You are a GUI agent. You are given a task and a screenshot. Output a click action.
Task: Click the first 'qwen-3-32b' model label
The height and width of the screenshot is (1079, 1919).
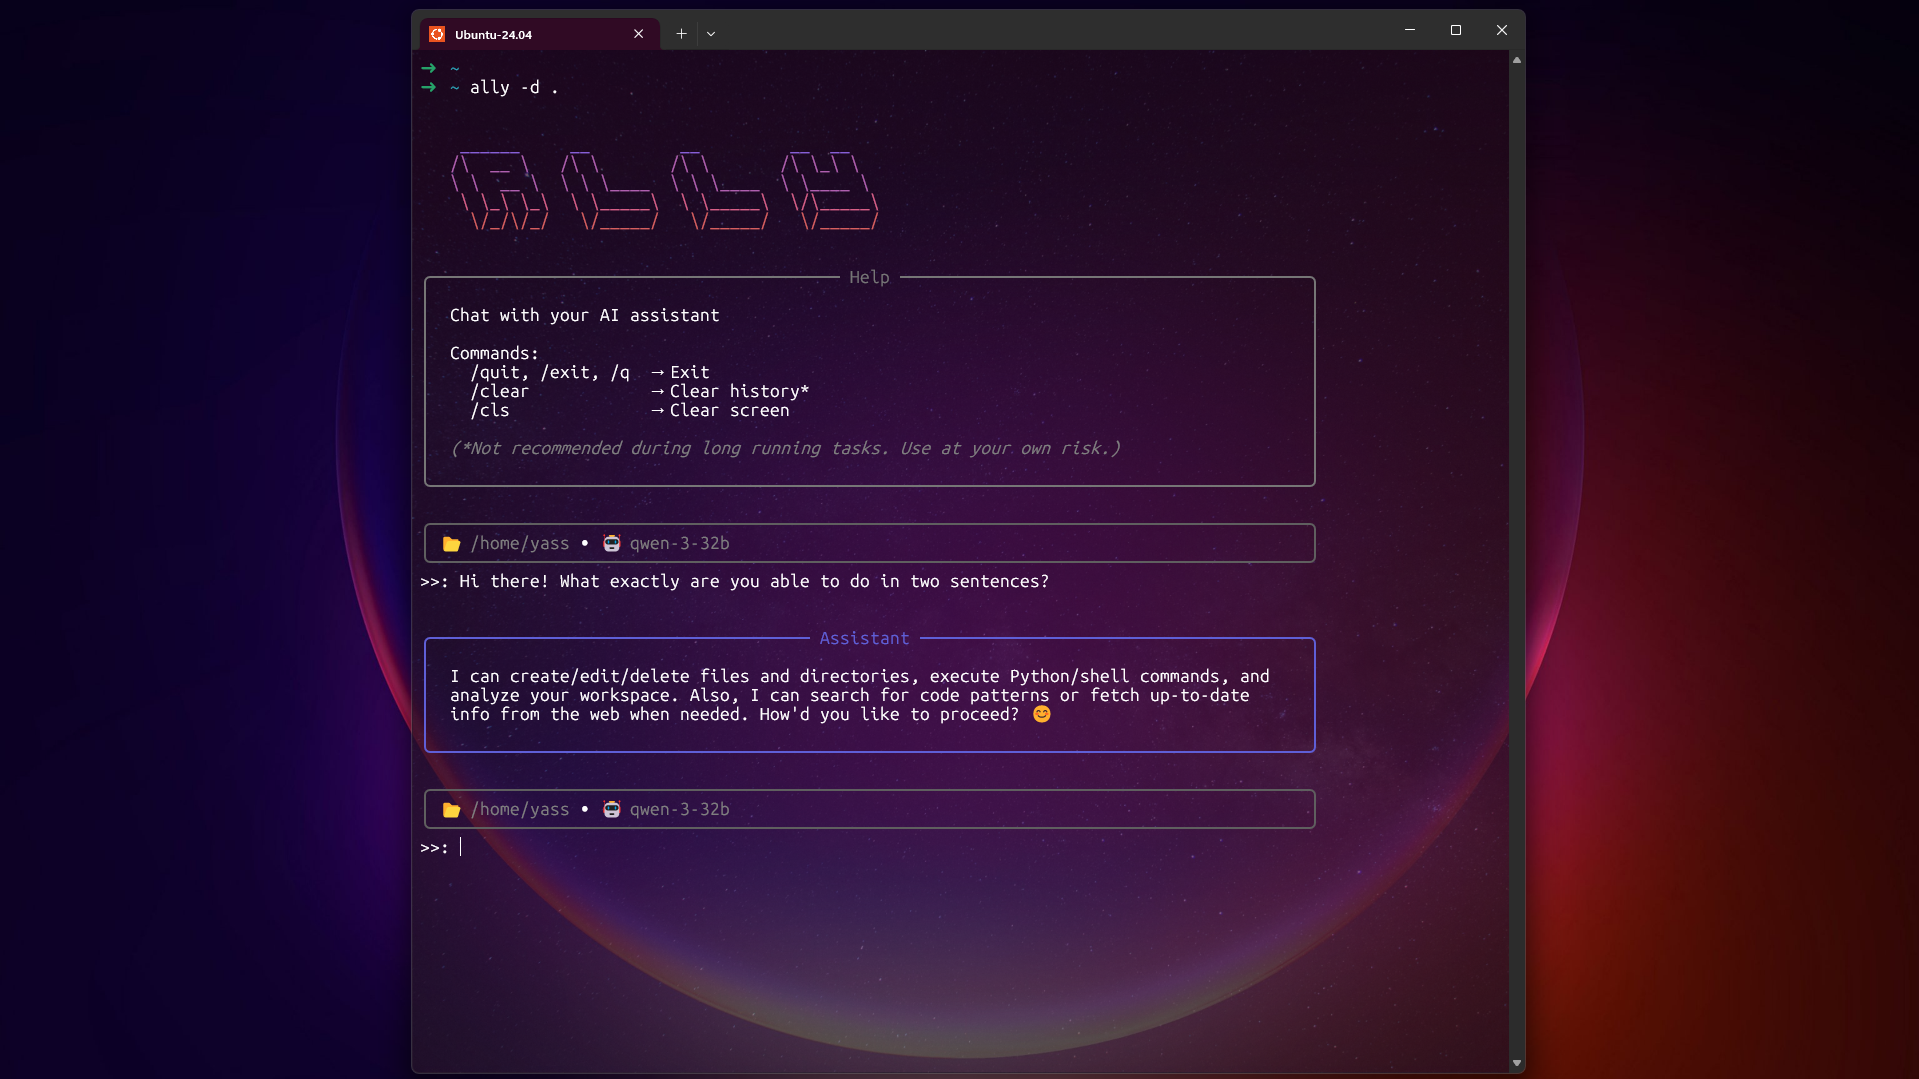679,543
